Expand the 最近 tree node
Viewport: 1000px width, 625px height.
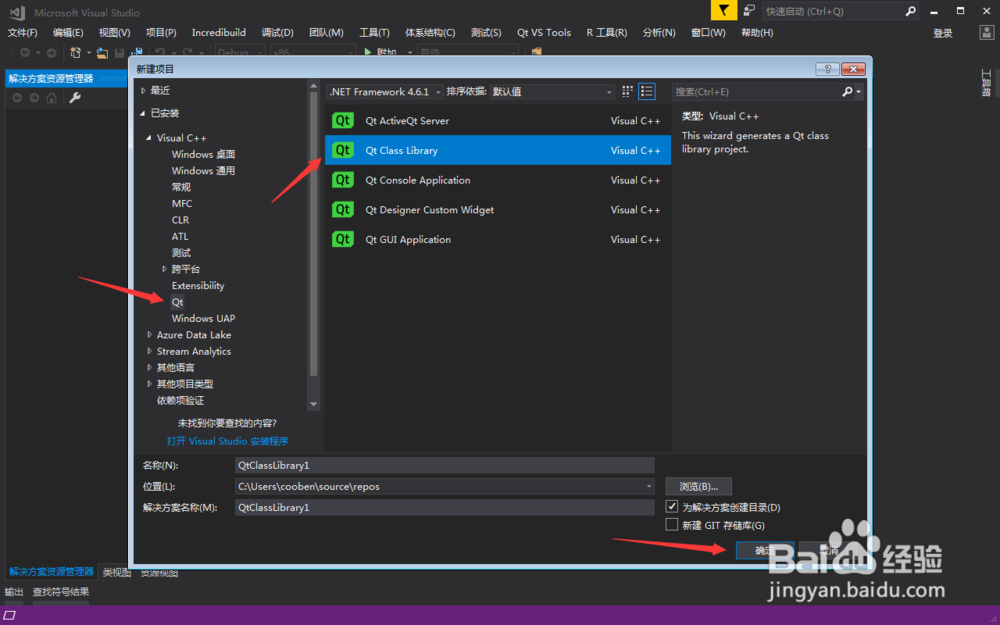(x=143, y=91)
